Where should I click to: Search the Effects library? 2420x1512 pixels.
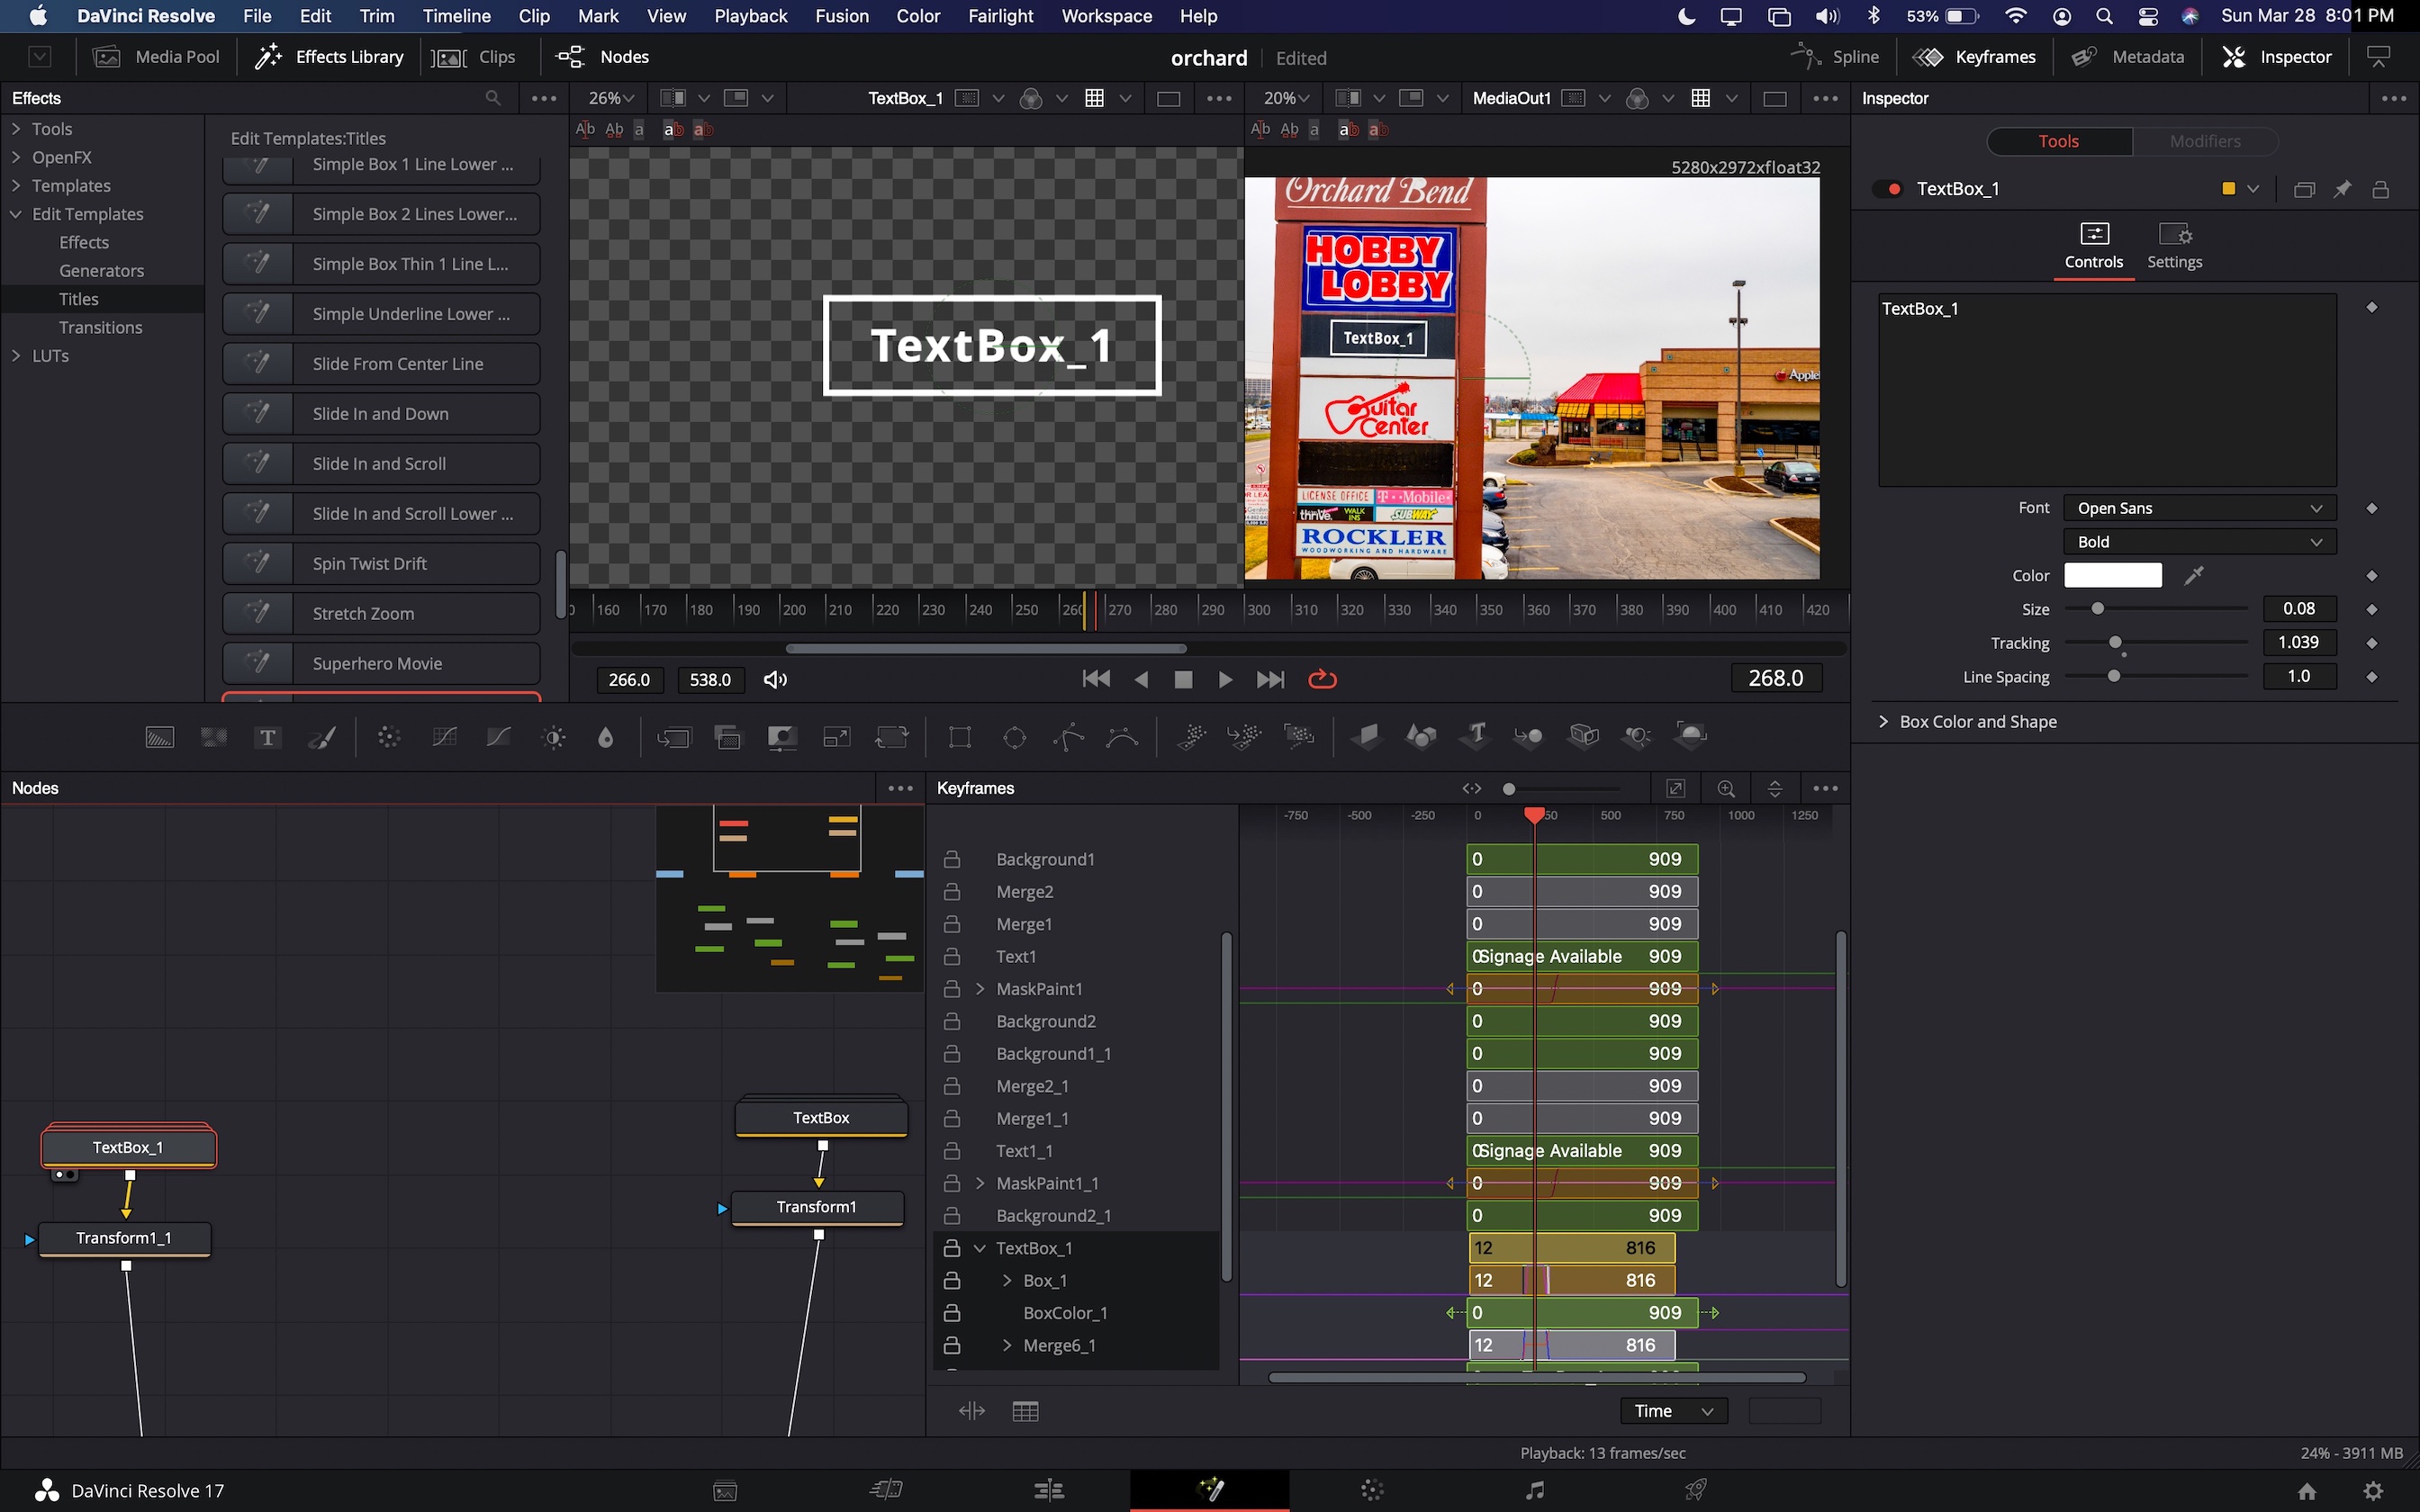[x=493, y=98]
